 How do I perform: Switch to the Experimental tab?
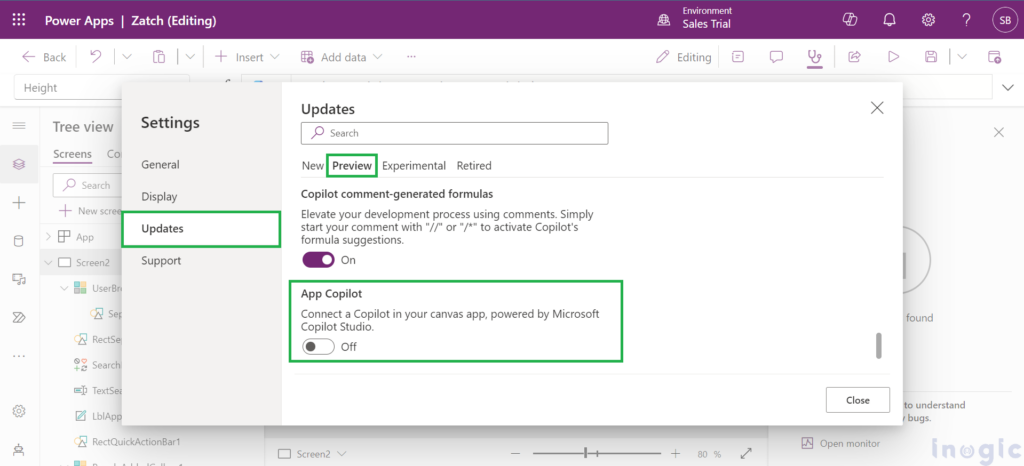tap(414, 165)
